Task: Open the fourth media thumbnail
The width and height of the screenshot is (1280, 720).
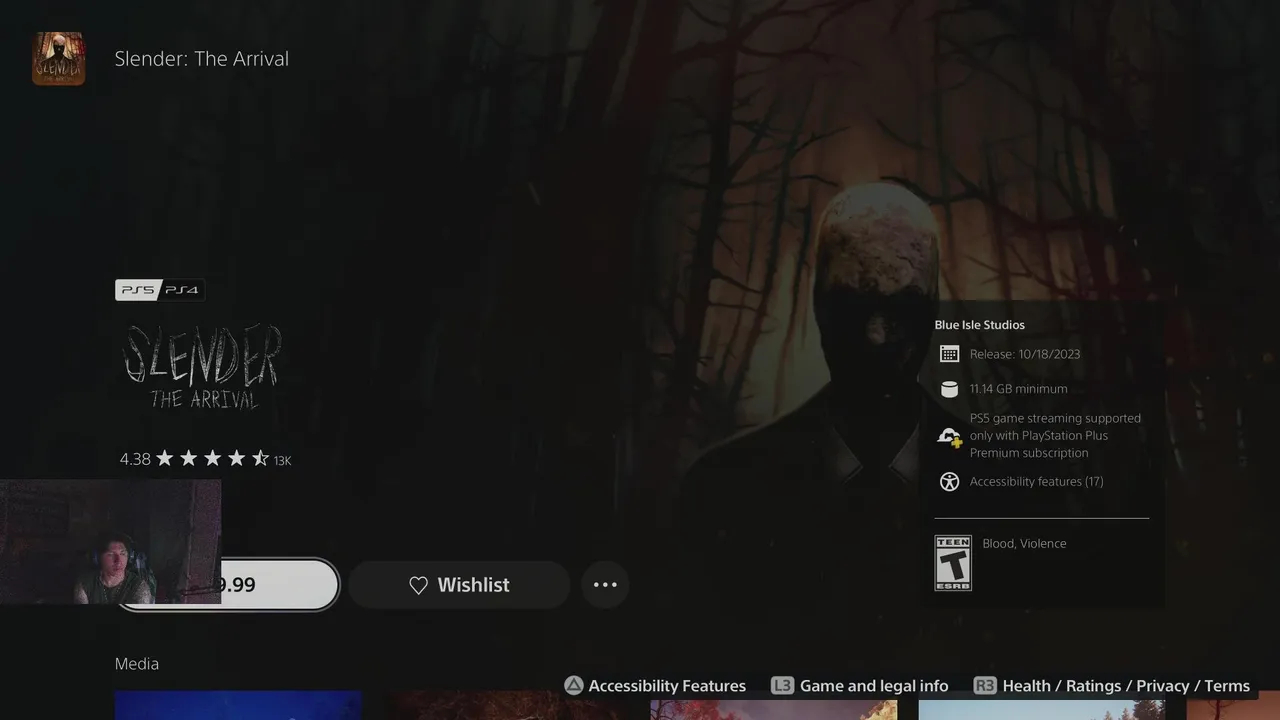Action: [1042, 709]
